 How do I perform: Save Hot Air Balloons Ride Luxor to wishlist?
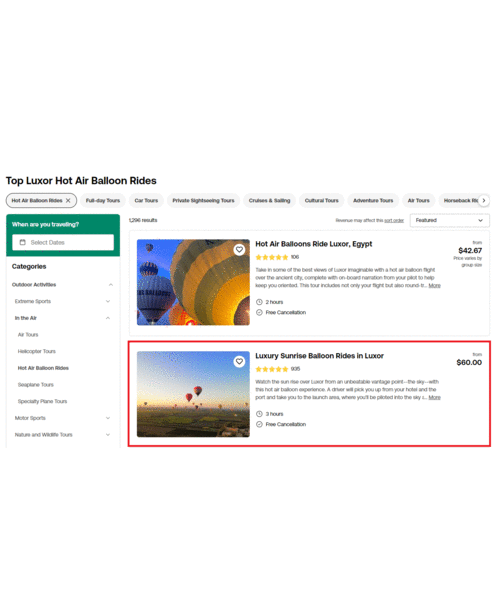tap(239, 249)
